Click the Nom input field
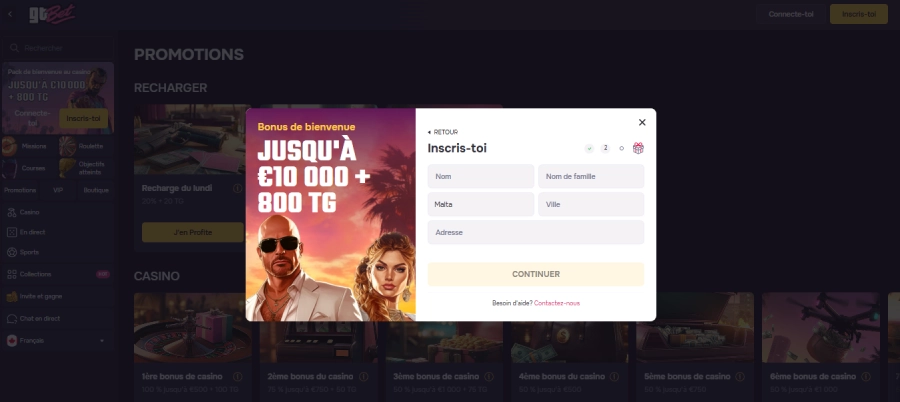Screen dimensions: 900x402 (480, 176)
